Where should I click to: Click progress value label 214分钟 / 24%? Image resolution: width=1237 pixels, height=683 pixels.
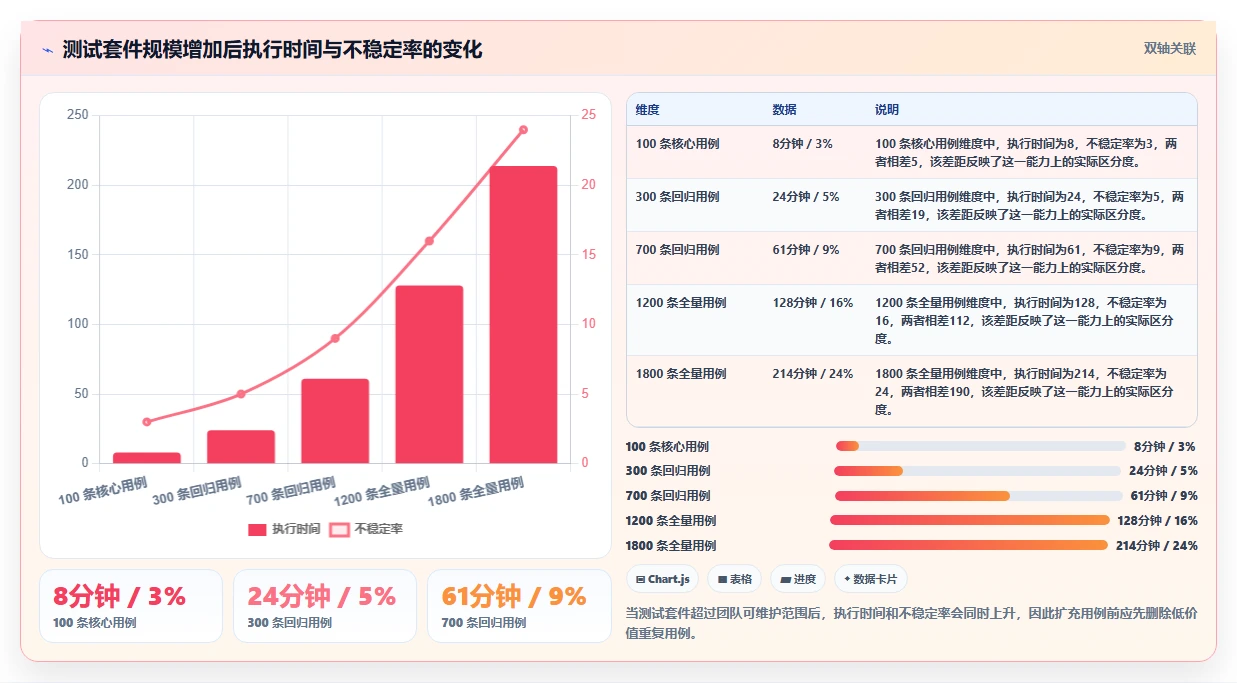pyautogui.click(x=1157, y=546)
